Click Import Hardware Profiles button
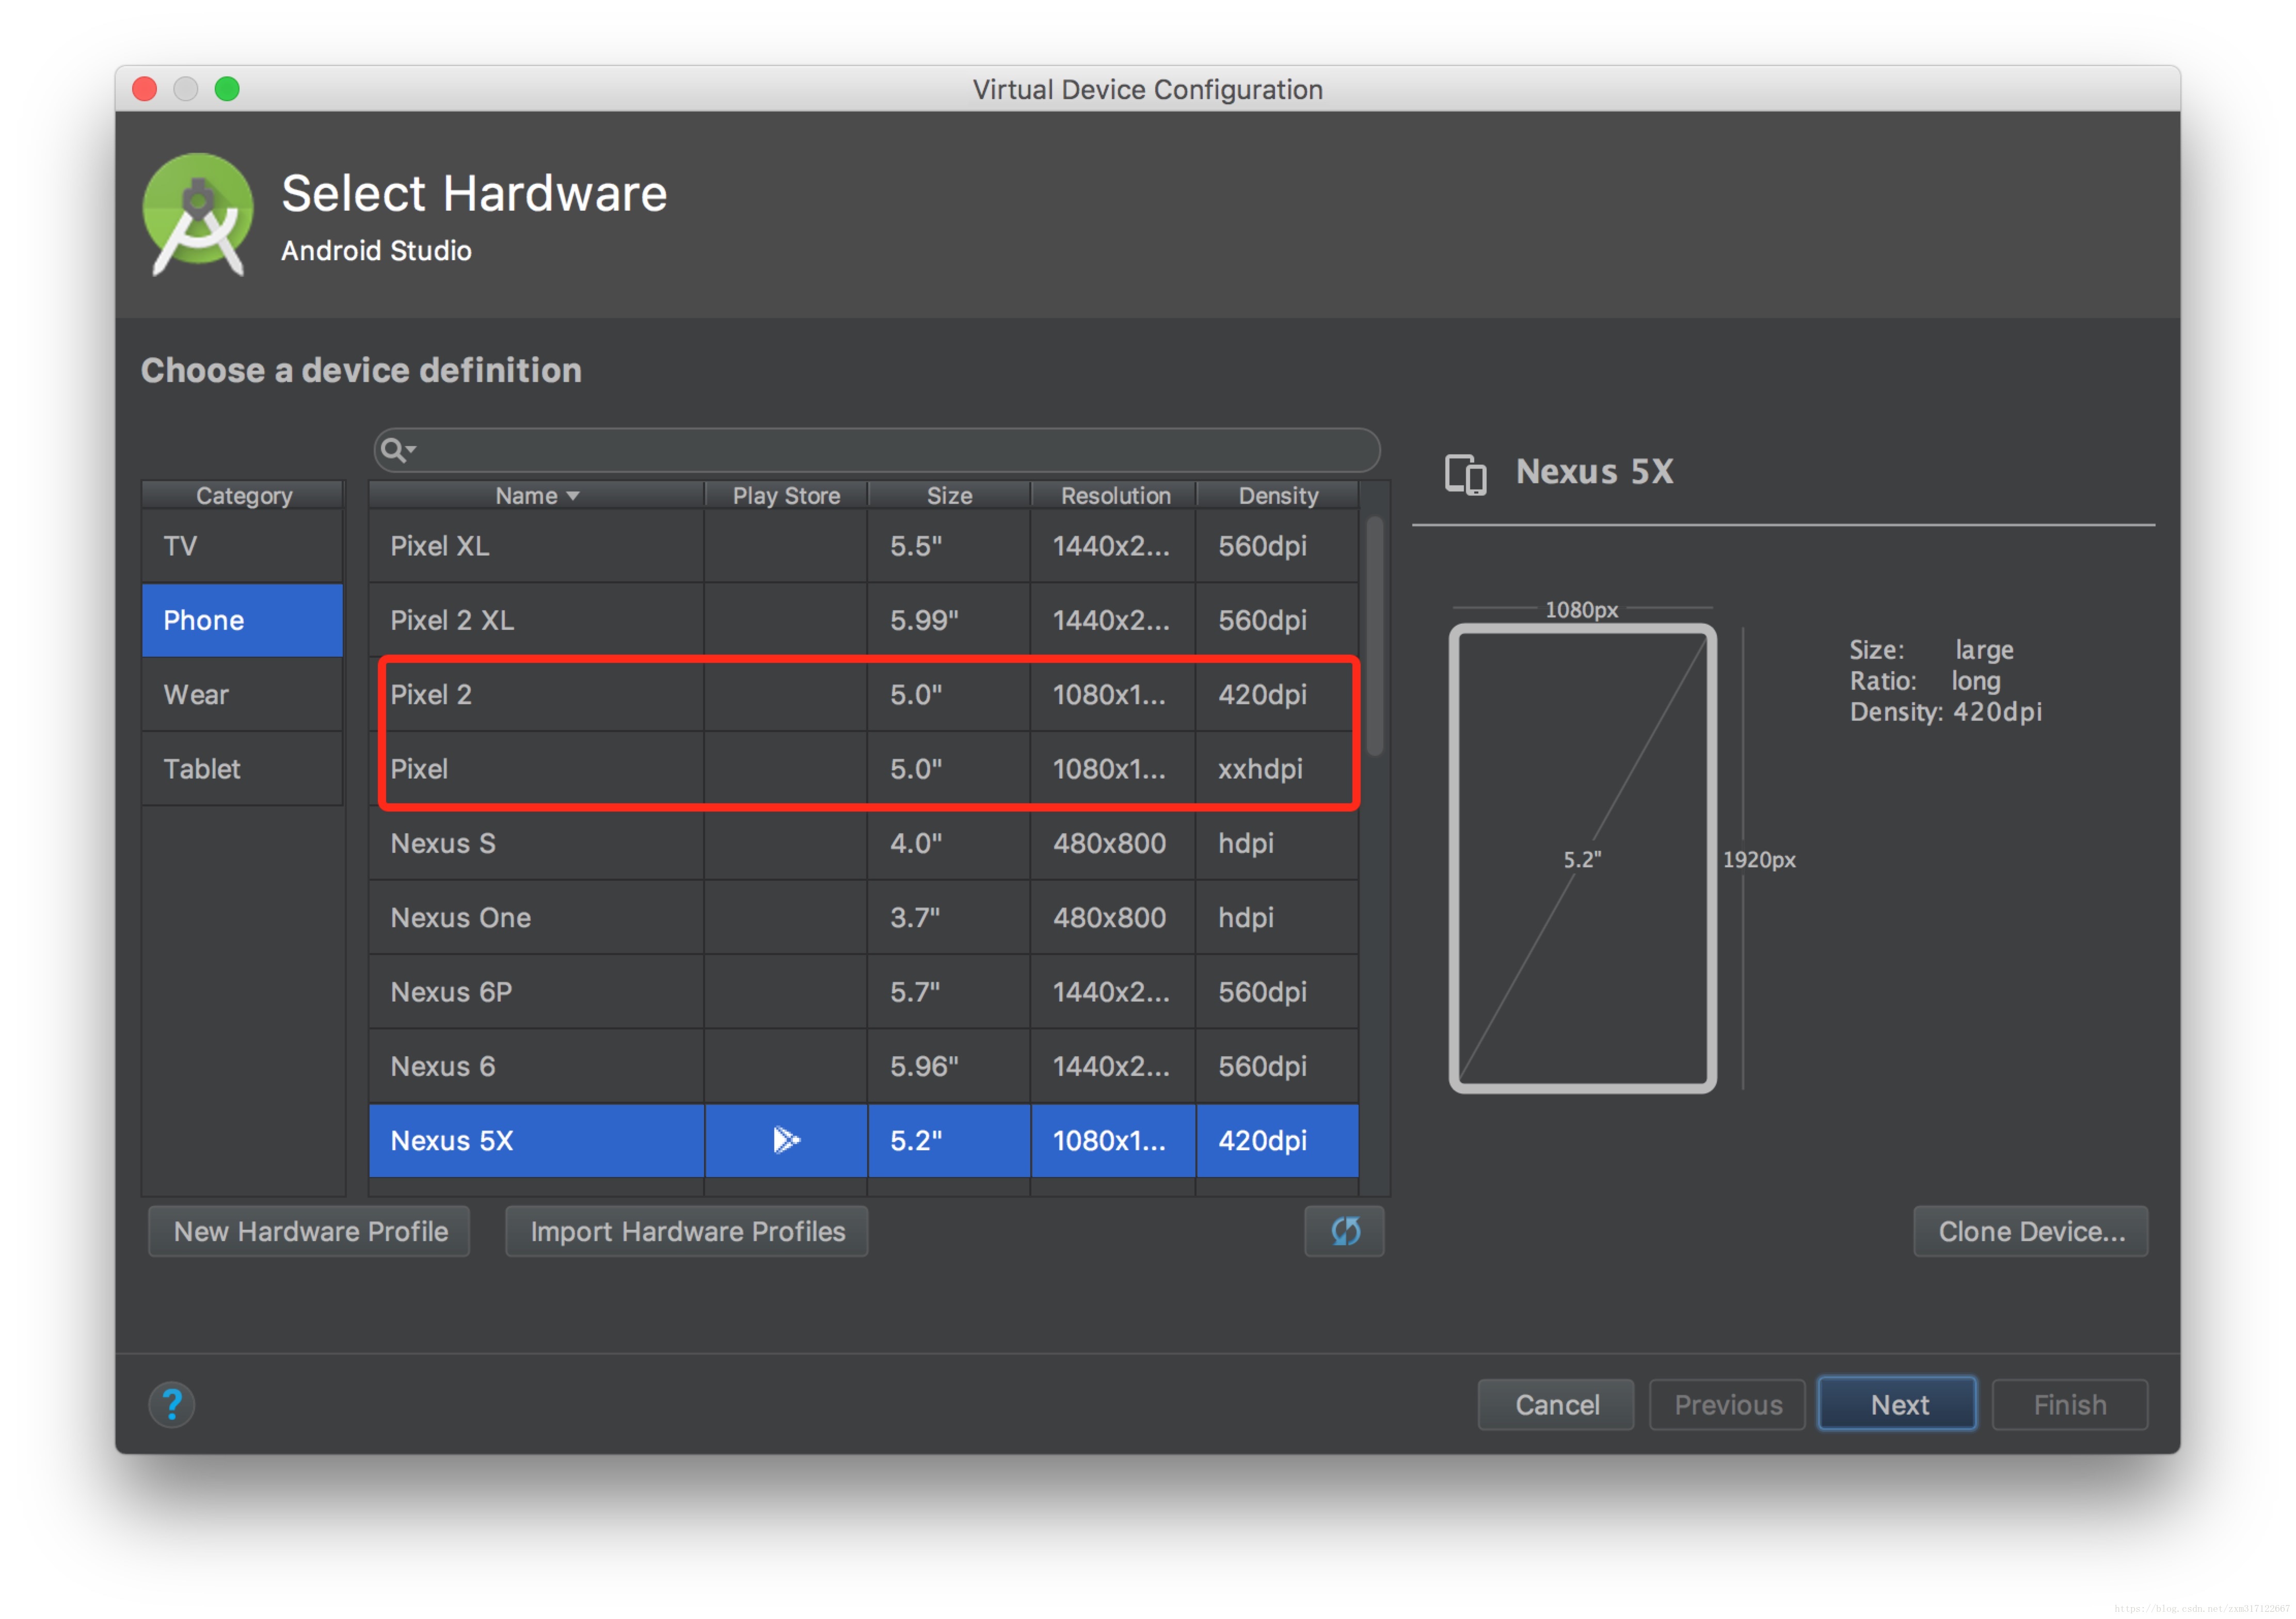The width and height of the screenshot is (2296, 1619). click(x=687, y=1231)
